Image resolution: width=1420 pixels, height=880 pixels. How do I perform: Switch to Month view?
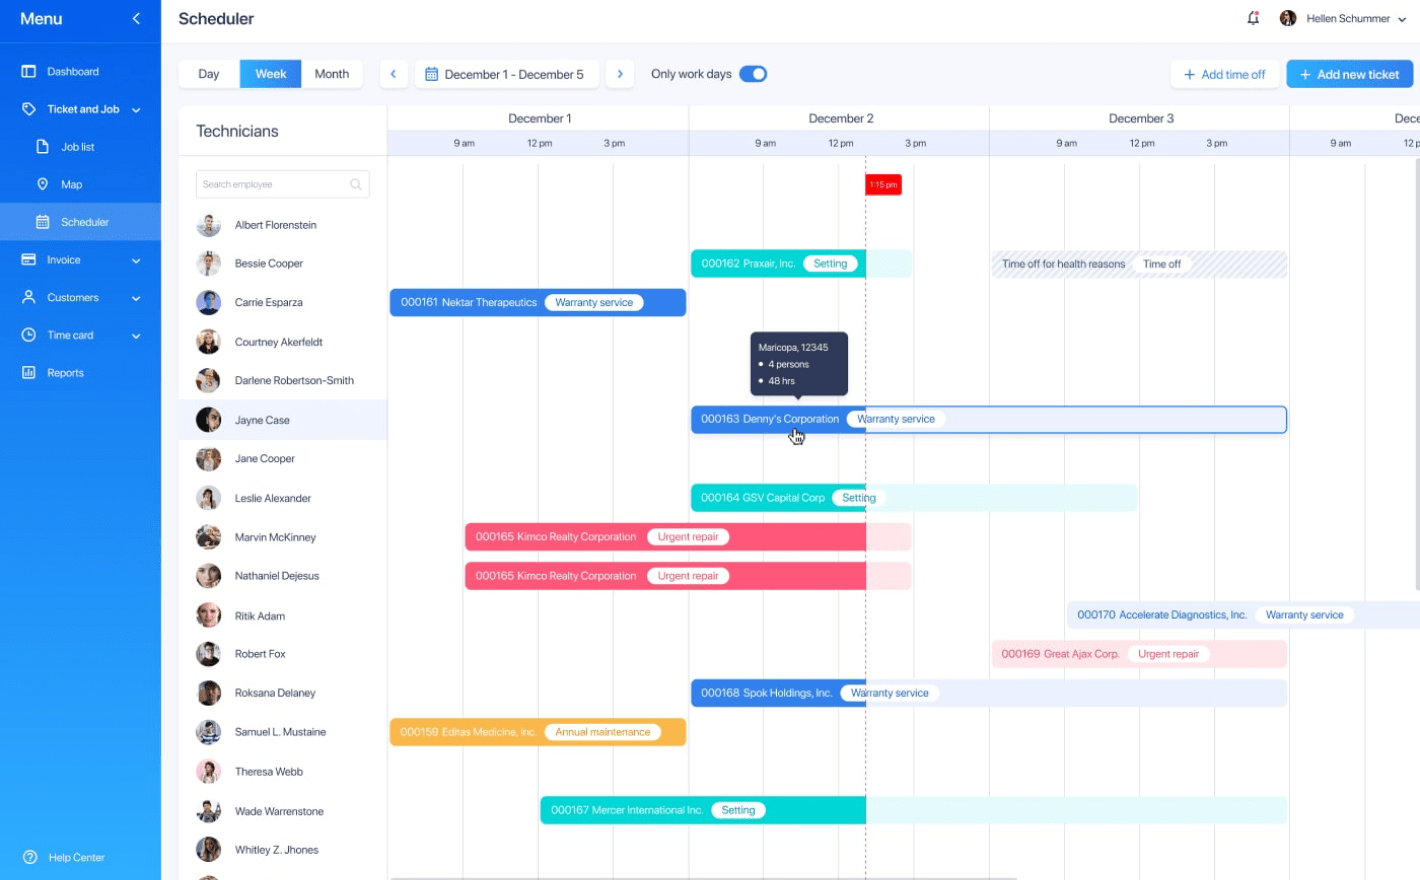click(x=331, y=73)
